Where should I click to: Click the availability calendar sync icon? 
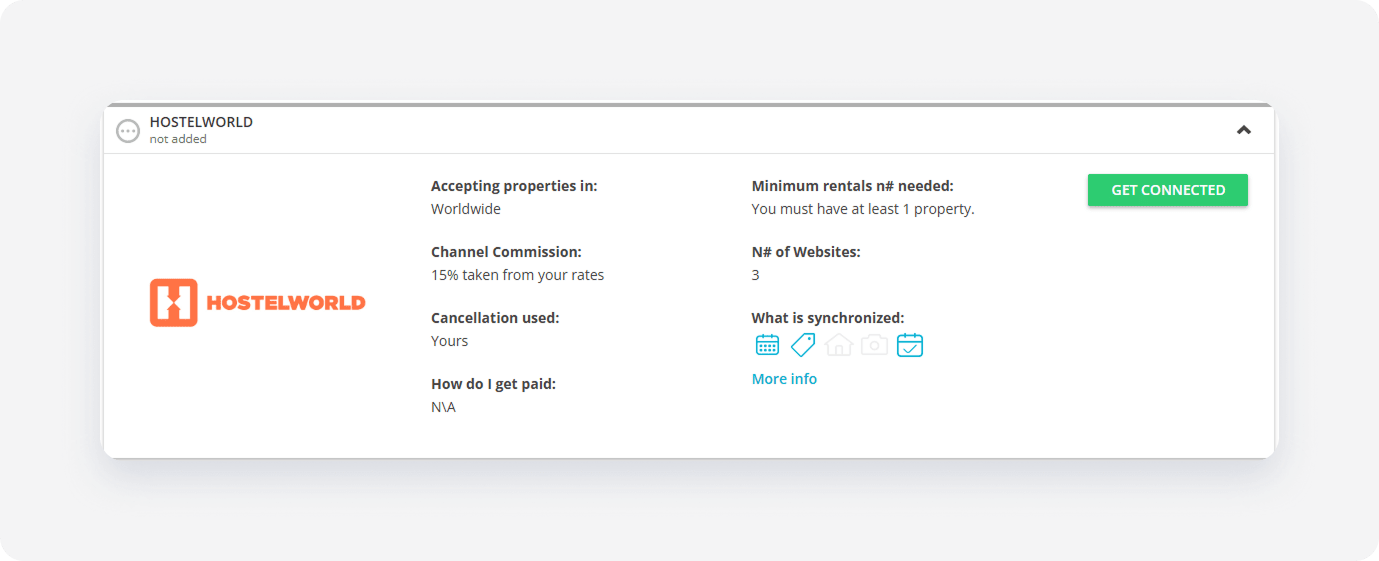(x=767, y=345)
